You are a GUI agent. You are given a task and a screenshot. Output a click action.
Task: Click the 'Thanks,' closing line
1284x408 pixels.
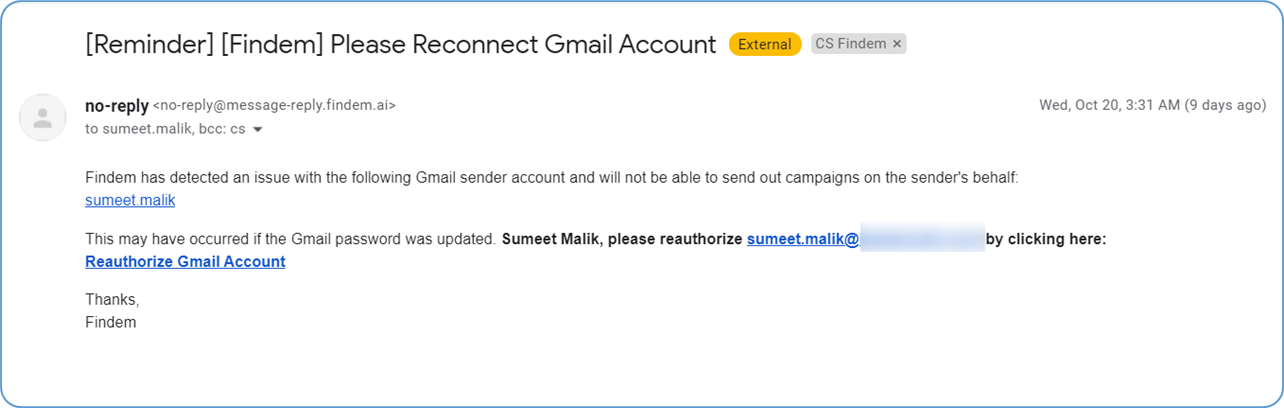pyautogui.click(x=112, y=299)
